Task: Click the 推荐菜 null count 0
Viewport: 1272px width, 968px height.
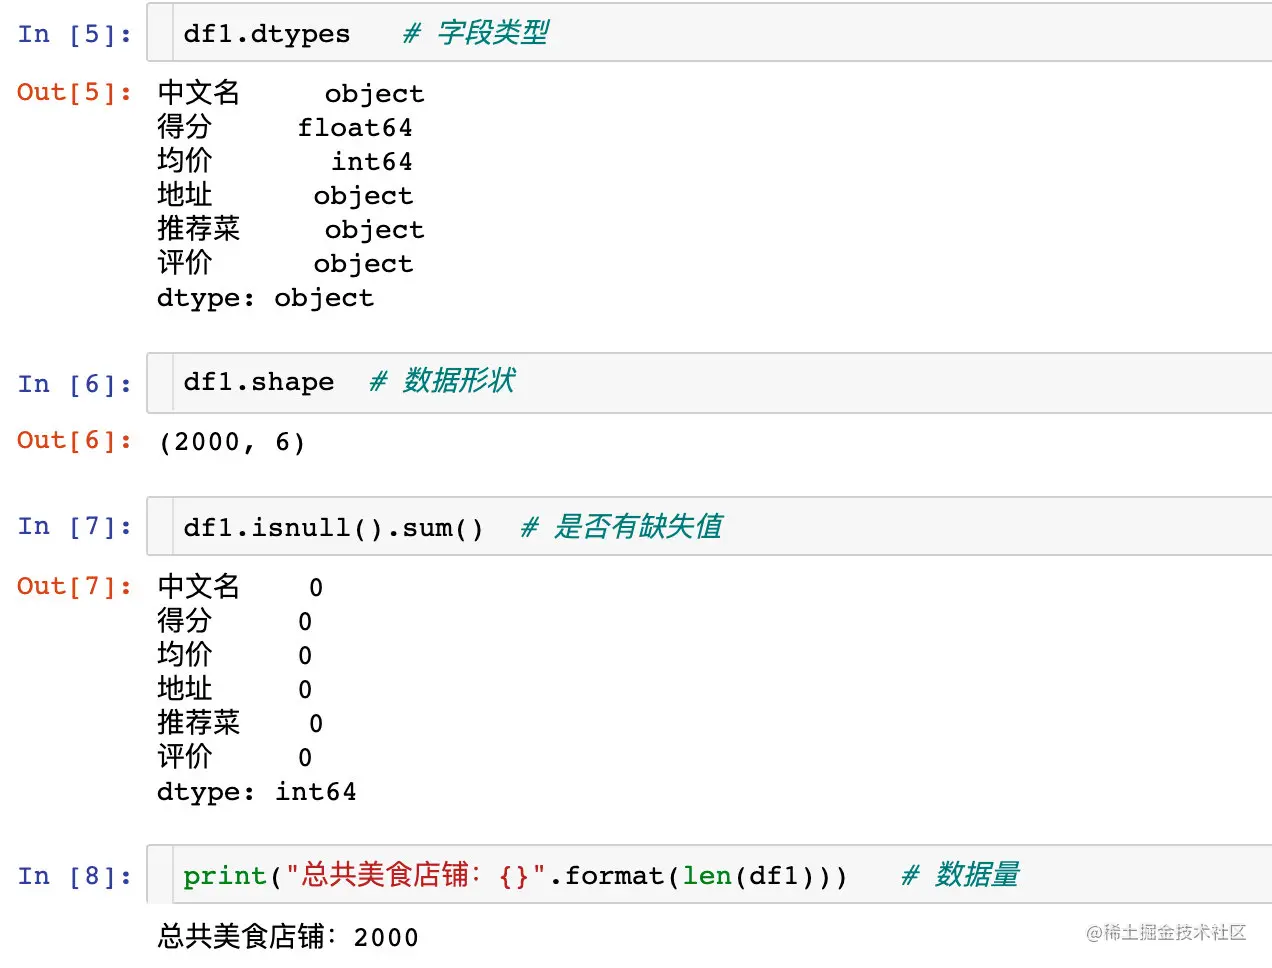Action: (316, 724)
